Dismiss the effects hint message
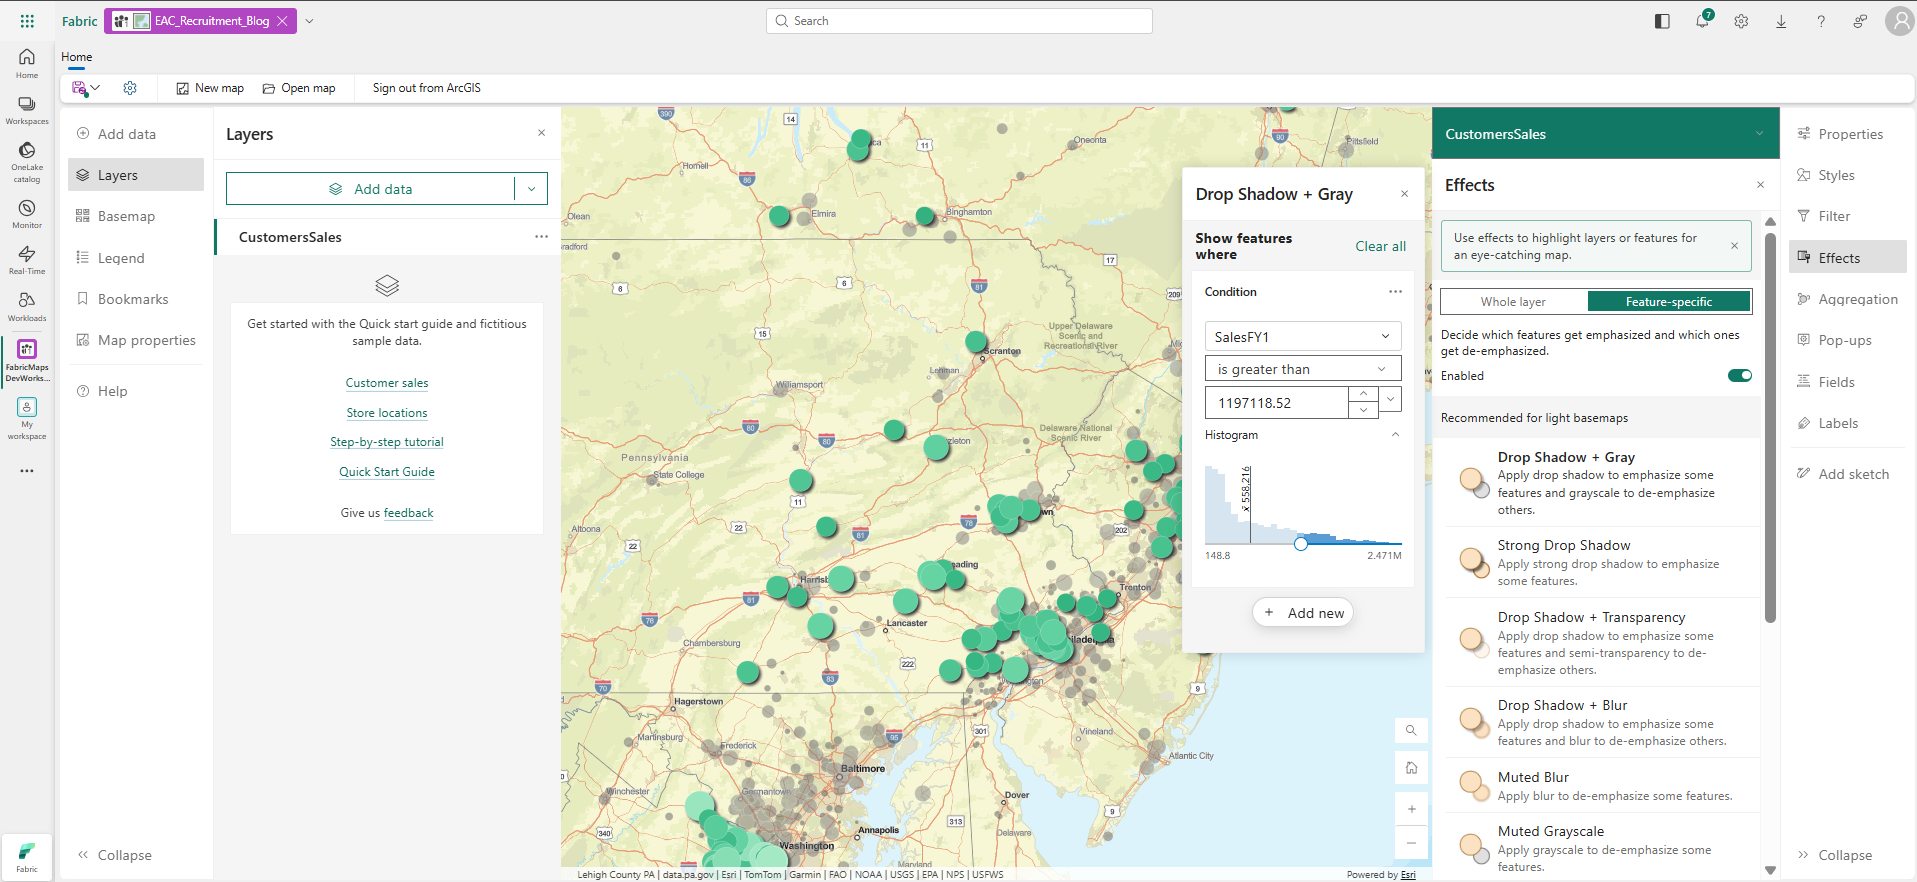1917x882 pixels. (1734, 246)
